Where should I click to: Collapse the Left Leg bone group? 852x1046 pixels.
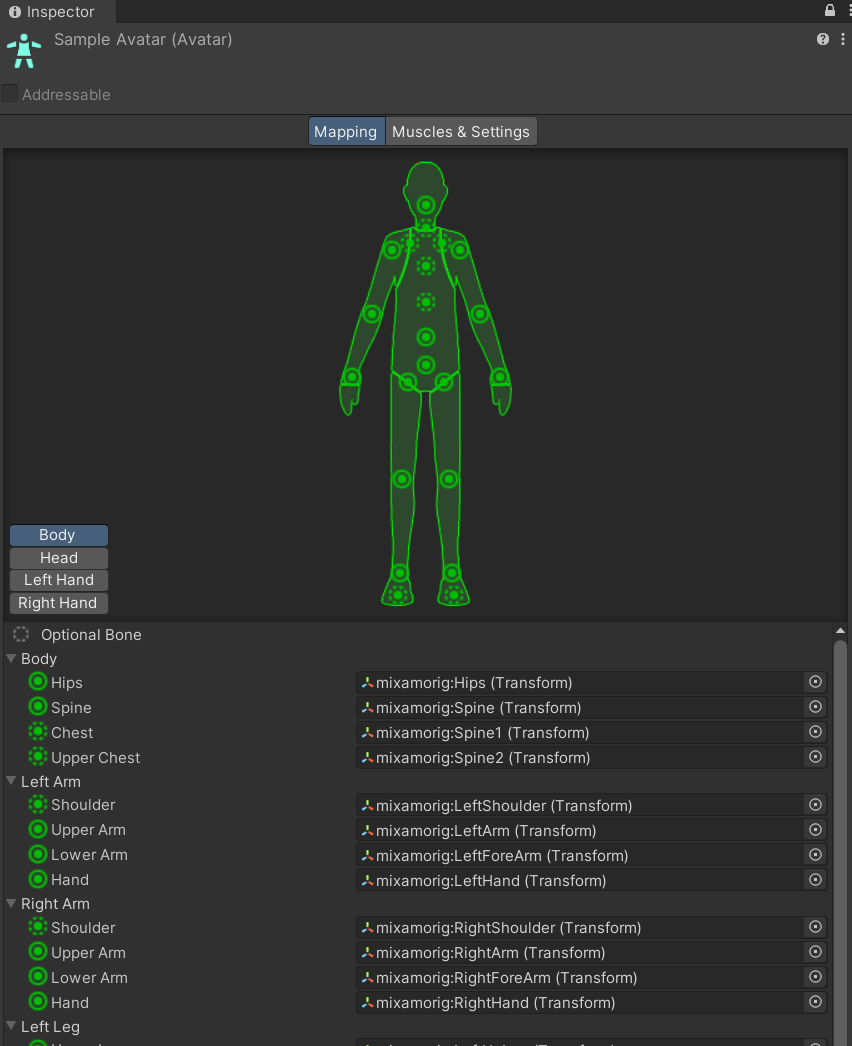point(11,1026)
